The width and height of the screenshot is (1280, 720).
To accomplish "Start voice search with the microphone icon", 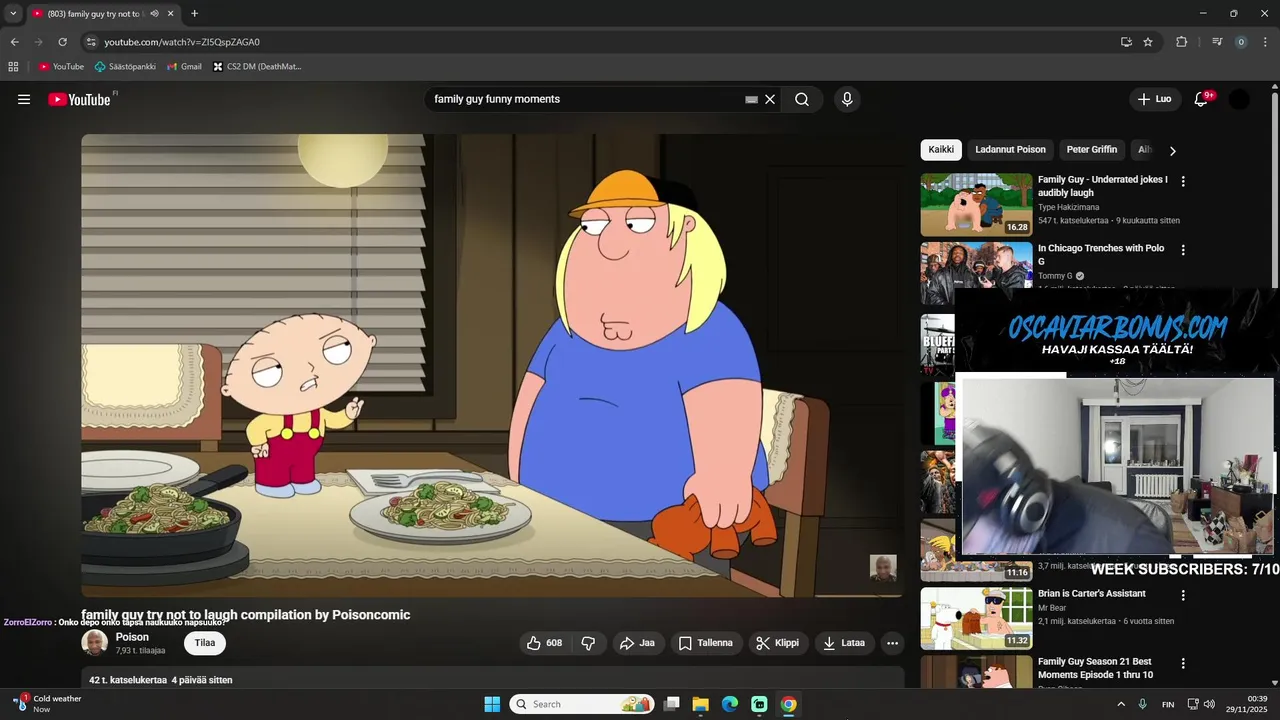I will (x=847, y=99).
